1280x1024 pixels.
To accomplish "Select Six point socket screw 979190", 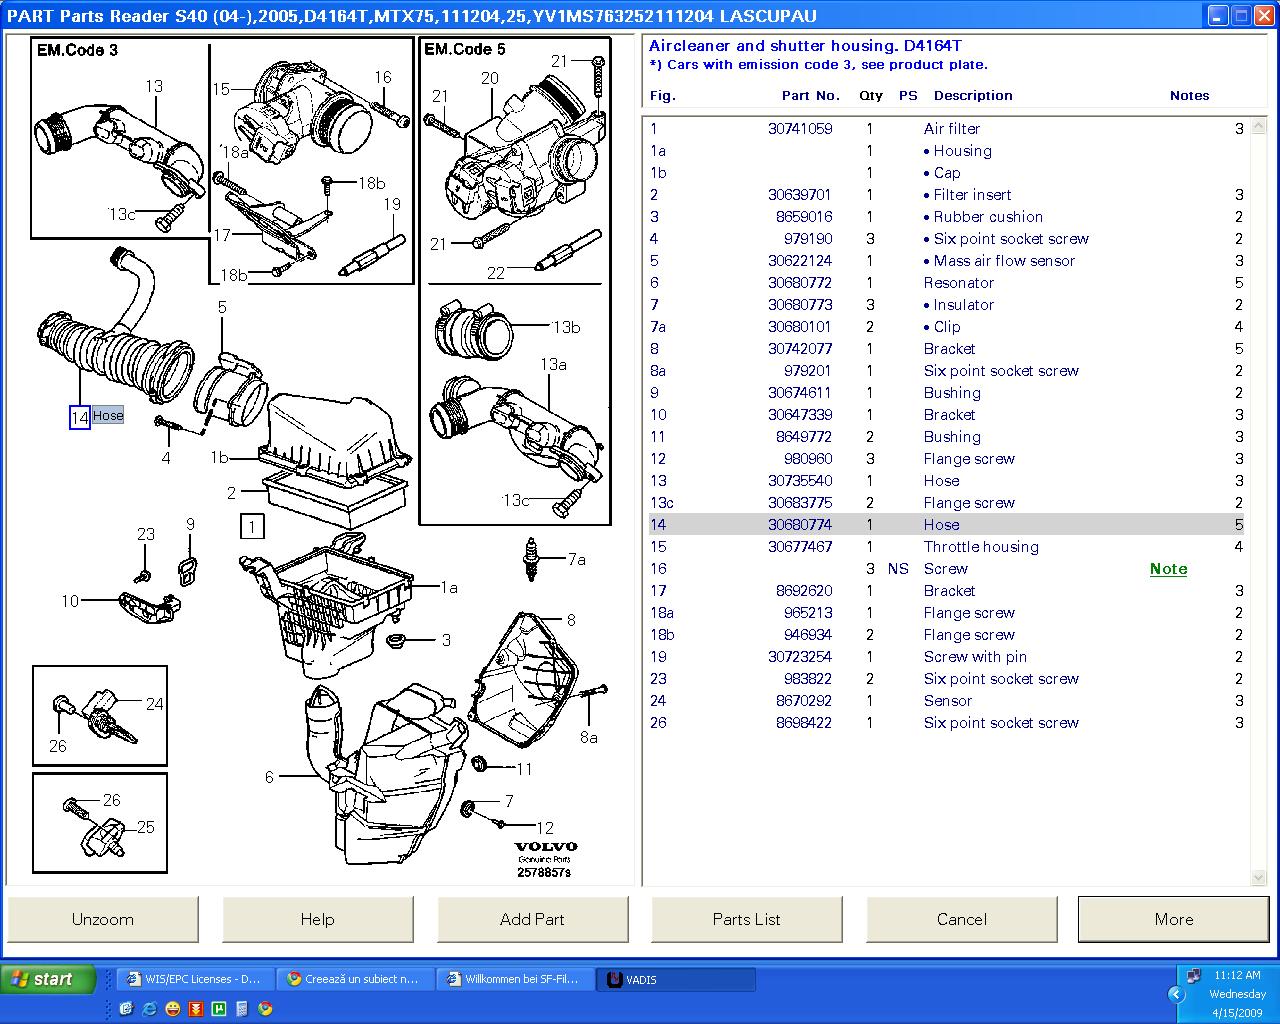I will [x=946, y=239].
